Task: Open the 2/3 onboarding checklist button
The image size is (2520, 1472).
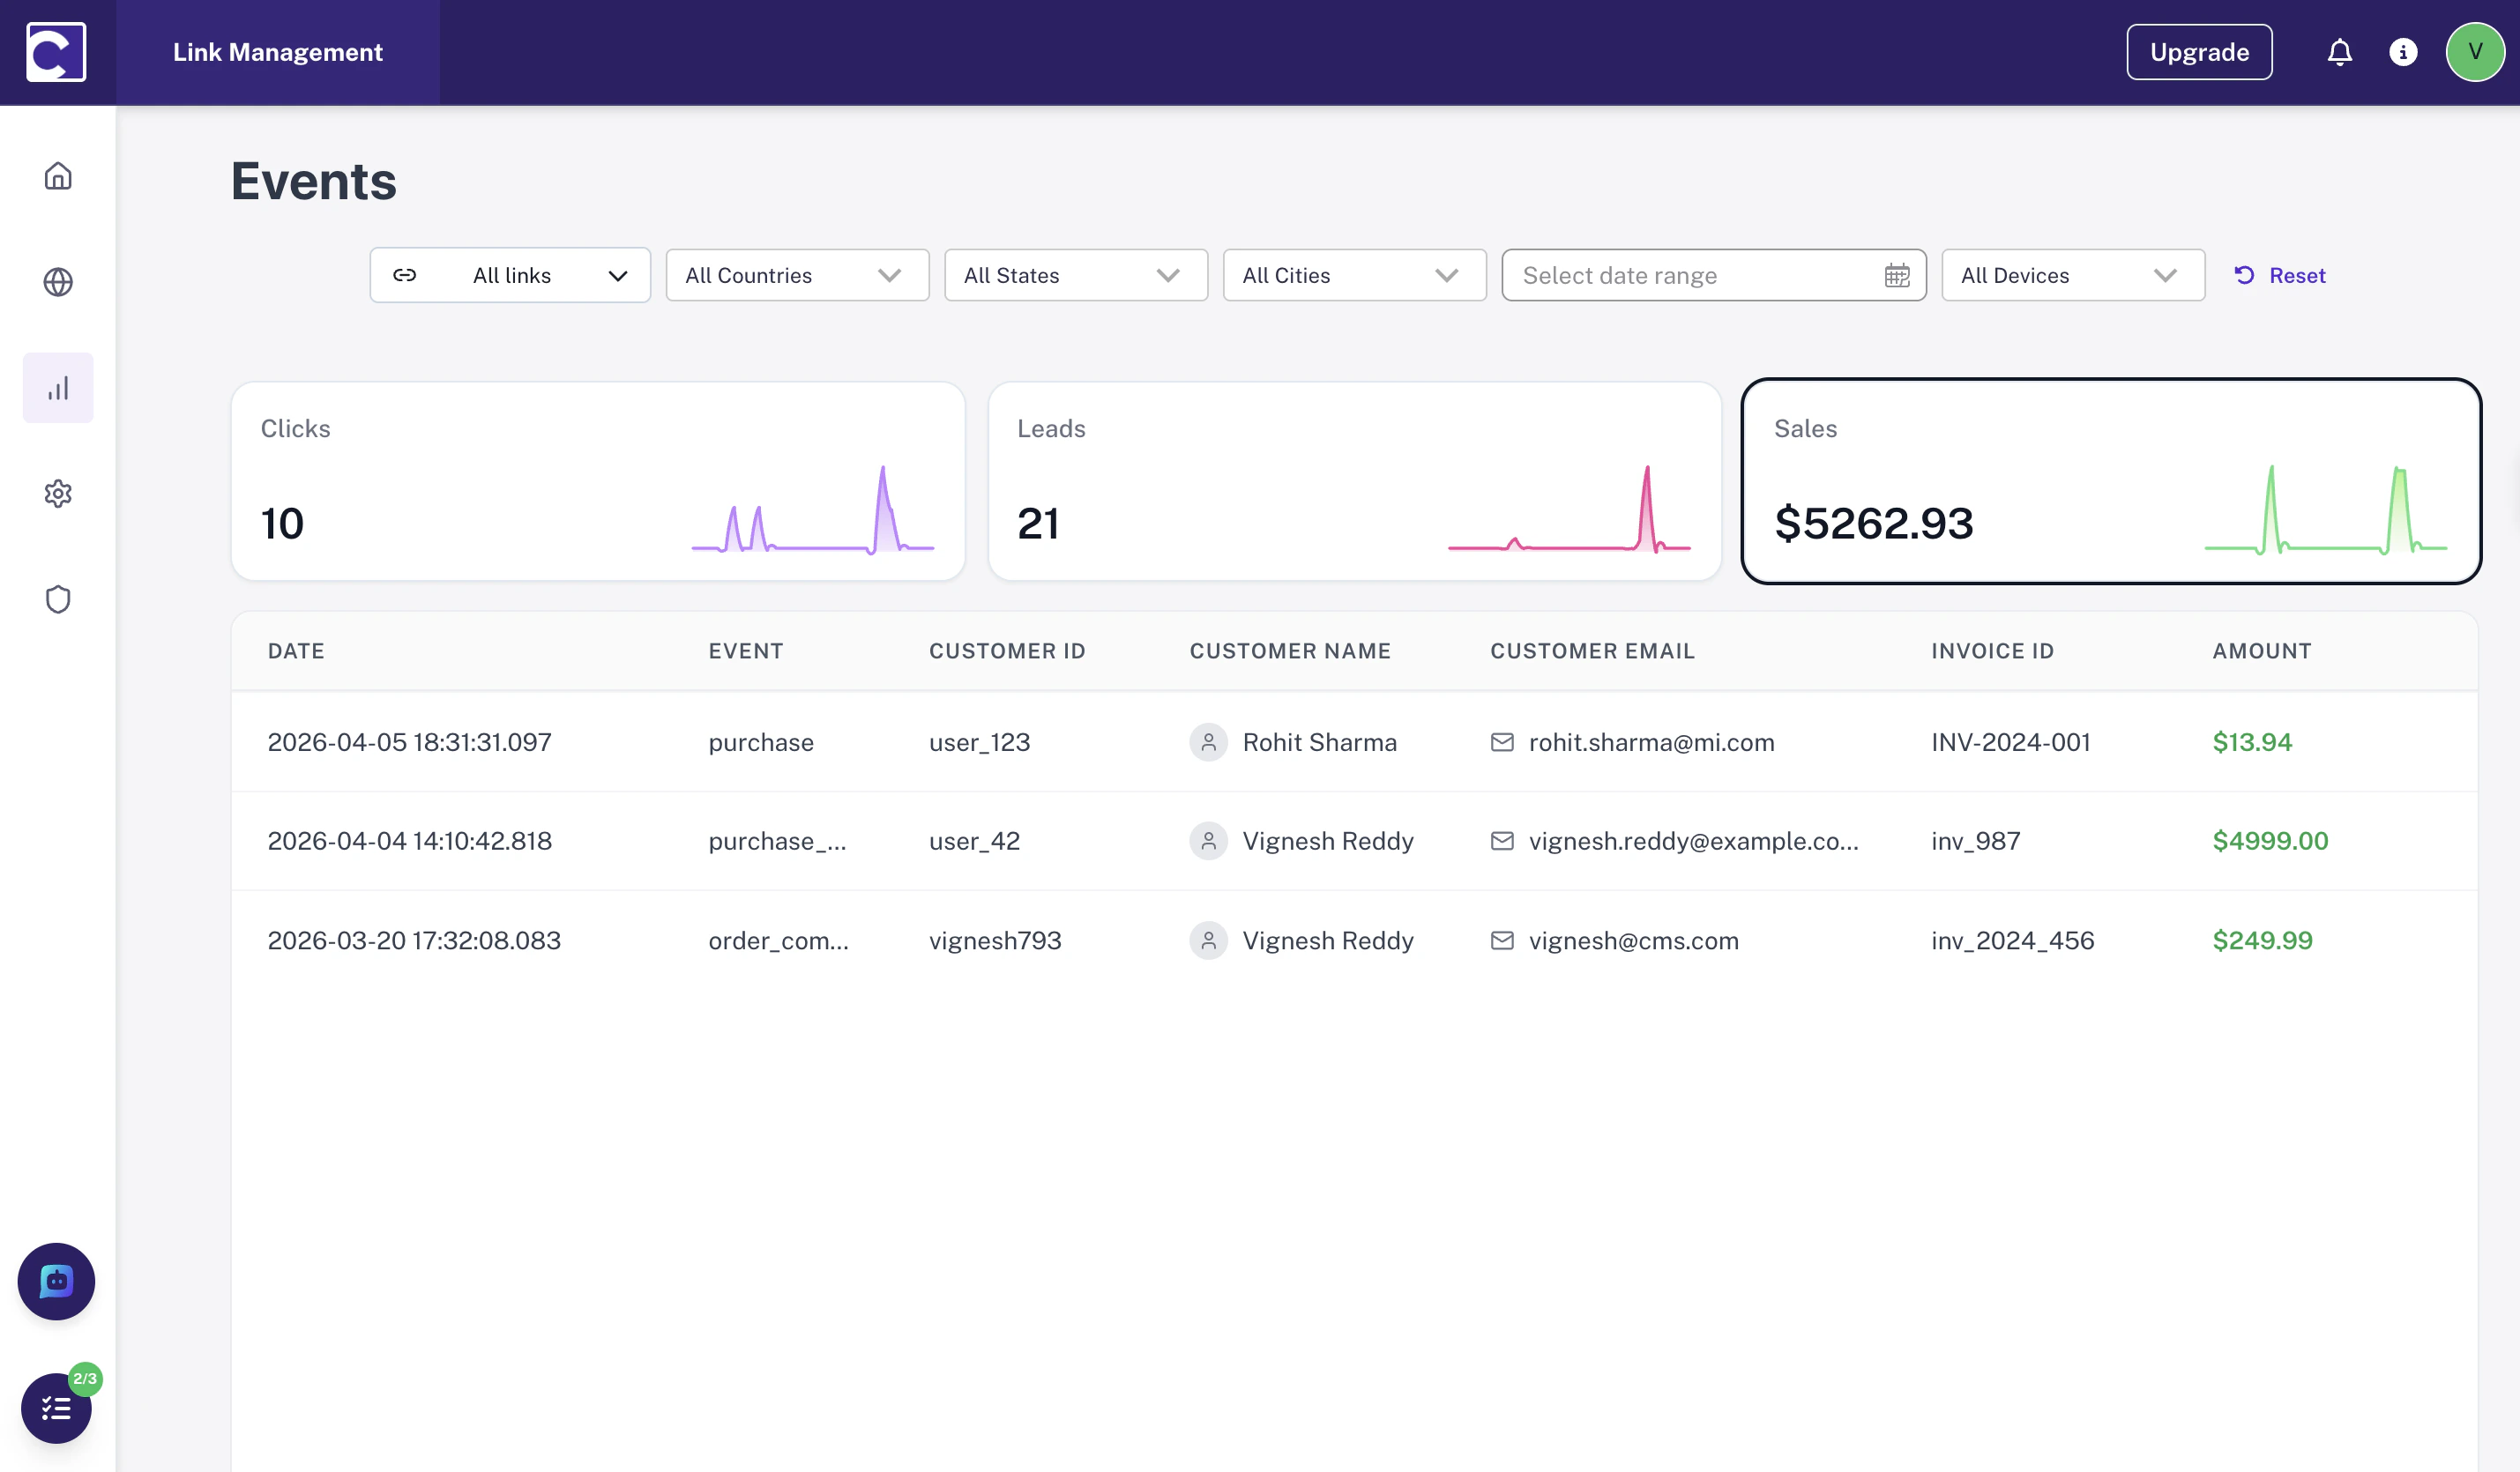Action: click(56, 1408)
